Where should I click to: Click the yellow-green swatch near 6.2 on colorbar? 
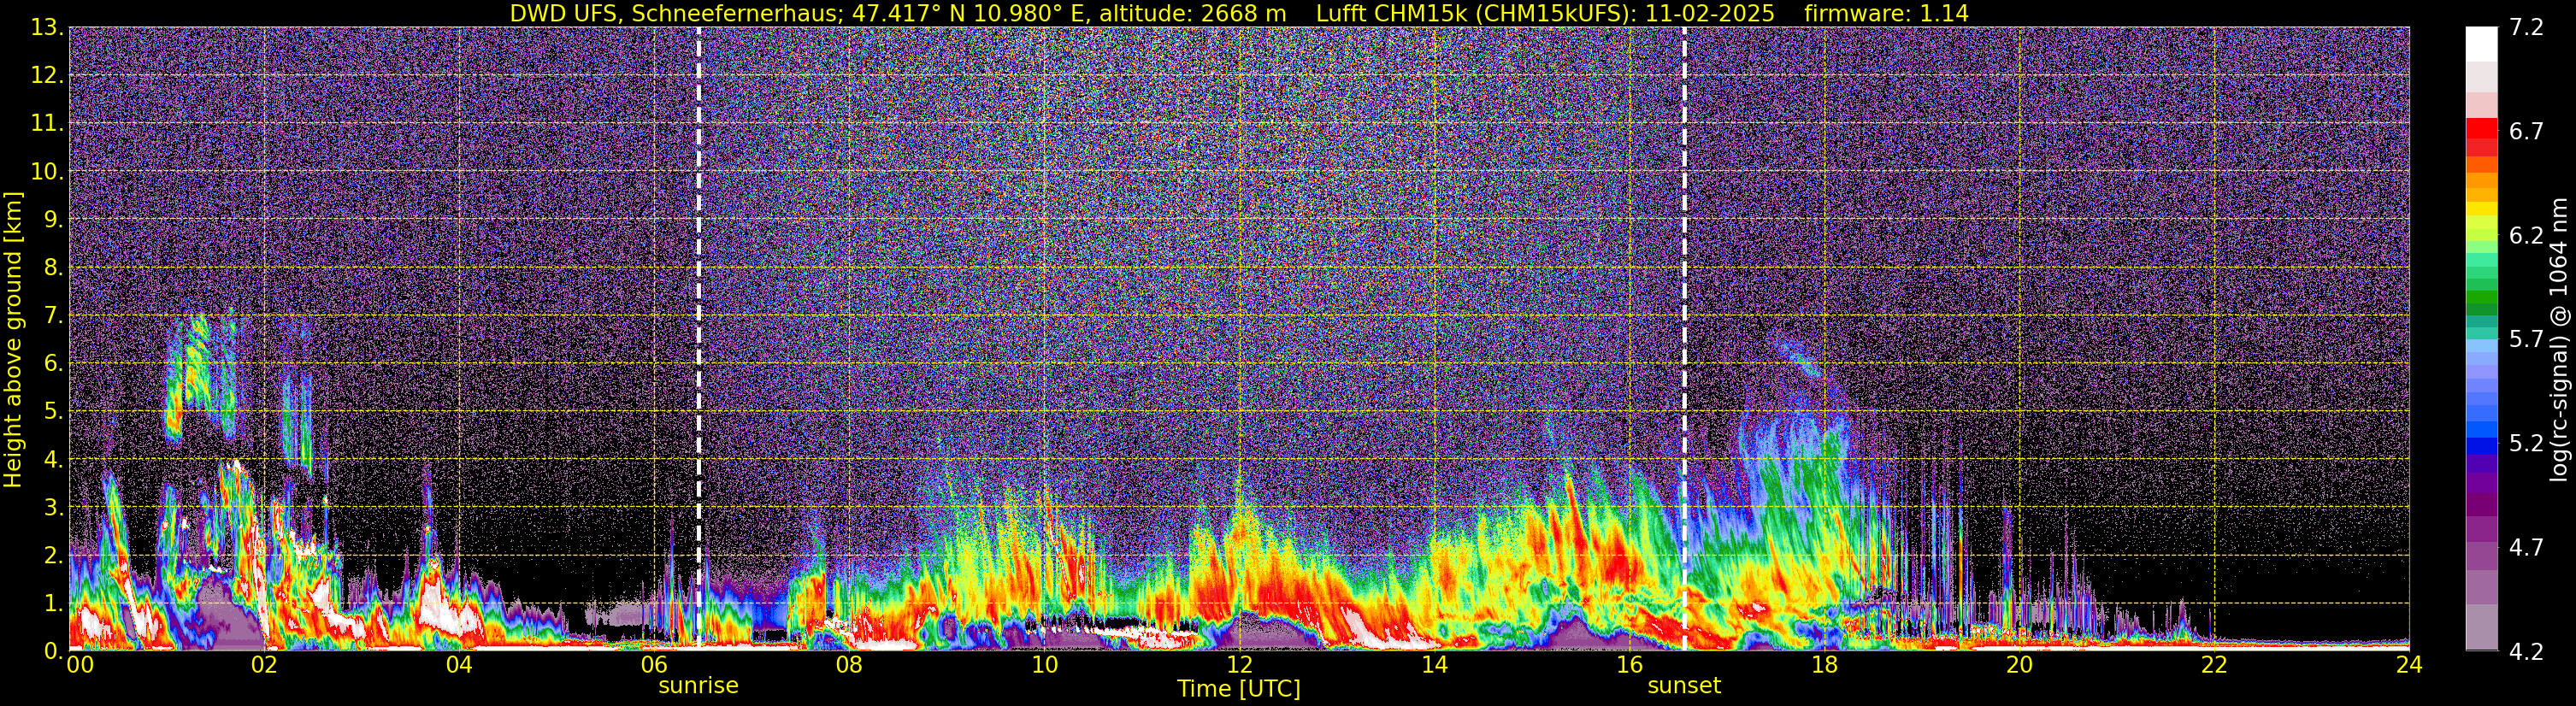pos(2481,234)
